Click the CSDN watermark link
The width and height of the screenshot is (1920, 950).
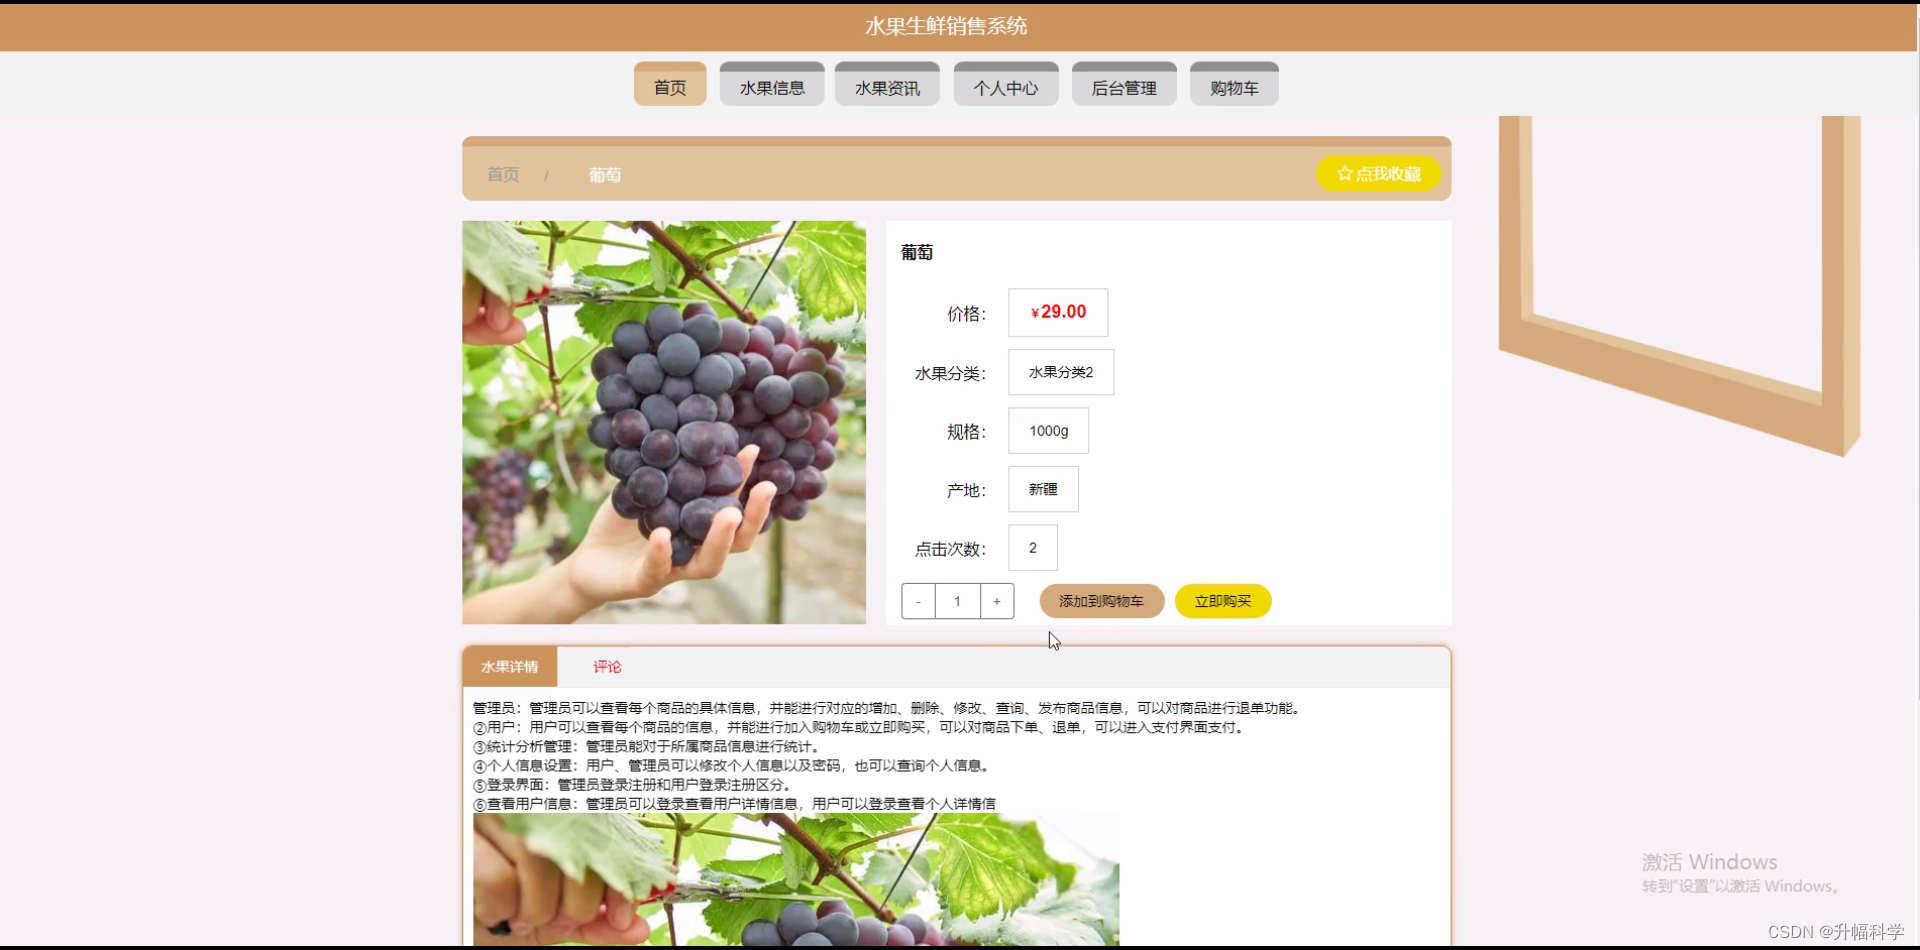(x=1836, y=931)
